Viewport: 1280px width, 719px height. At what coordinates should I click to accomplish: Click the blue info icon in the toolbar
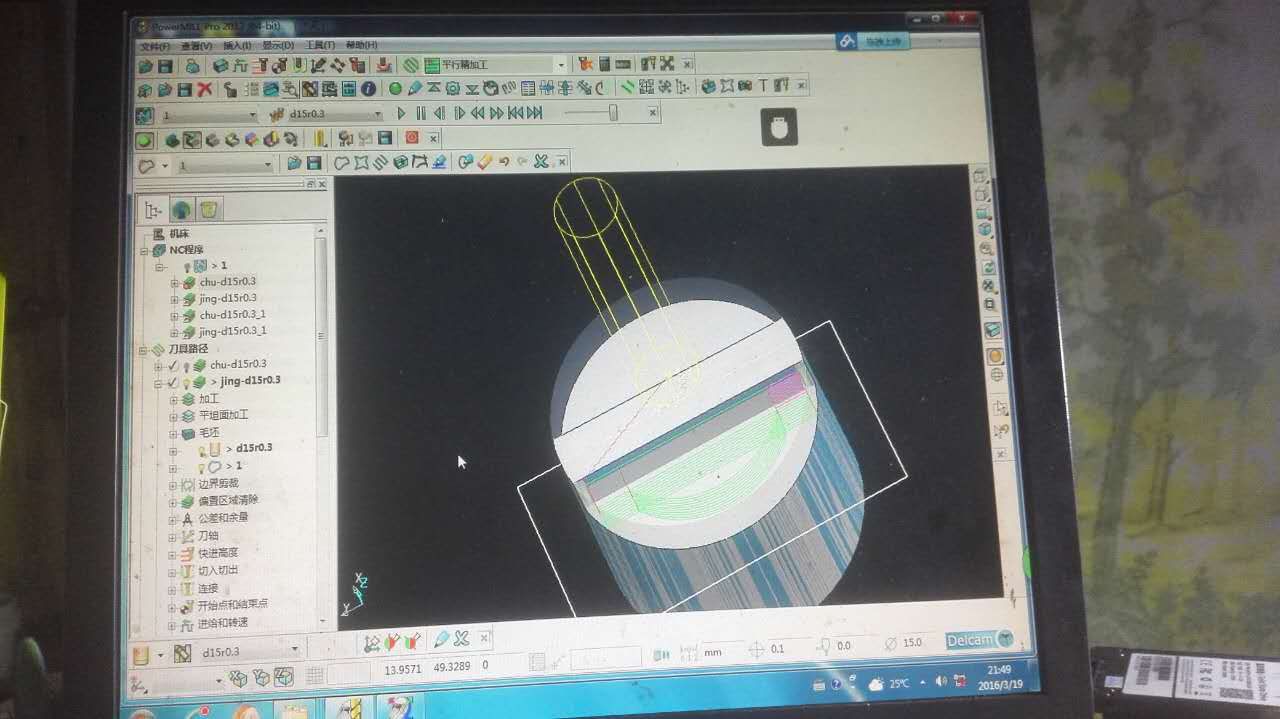(x=368, y=88)
